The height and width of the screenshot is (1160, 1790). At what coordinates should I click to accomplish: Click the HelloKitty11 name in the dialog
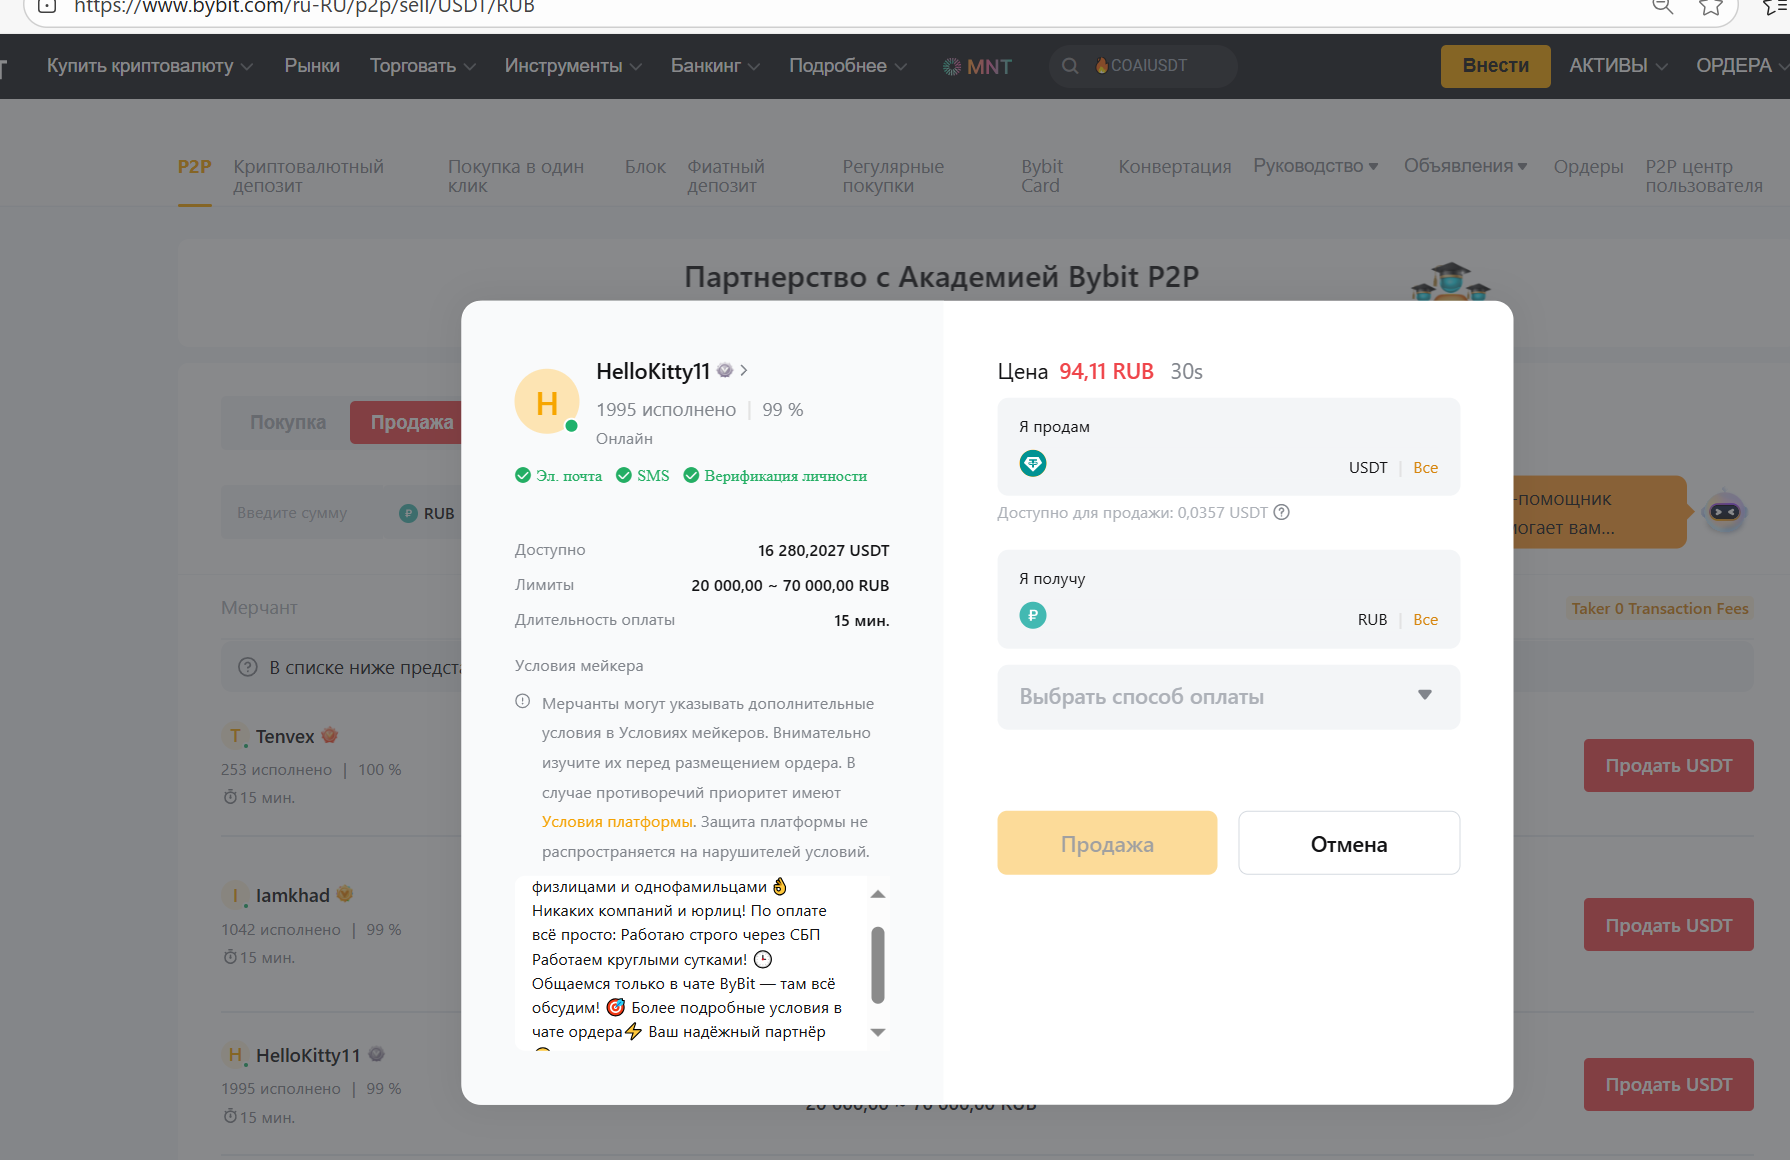pos(653,371)
